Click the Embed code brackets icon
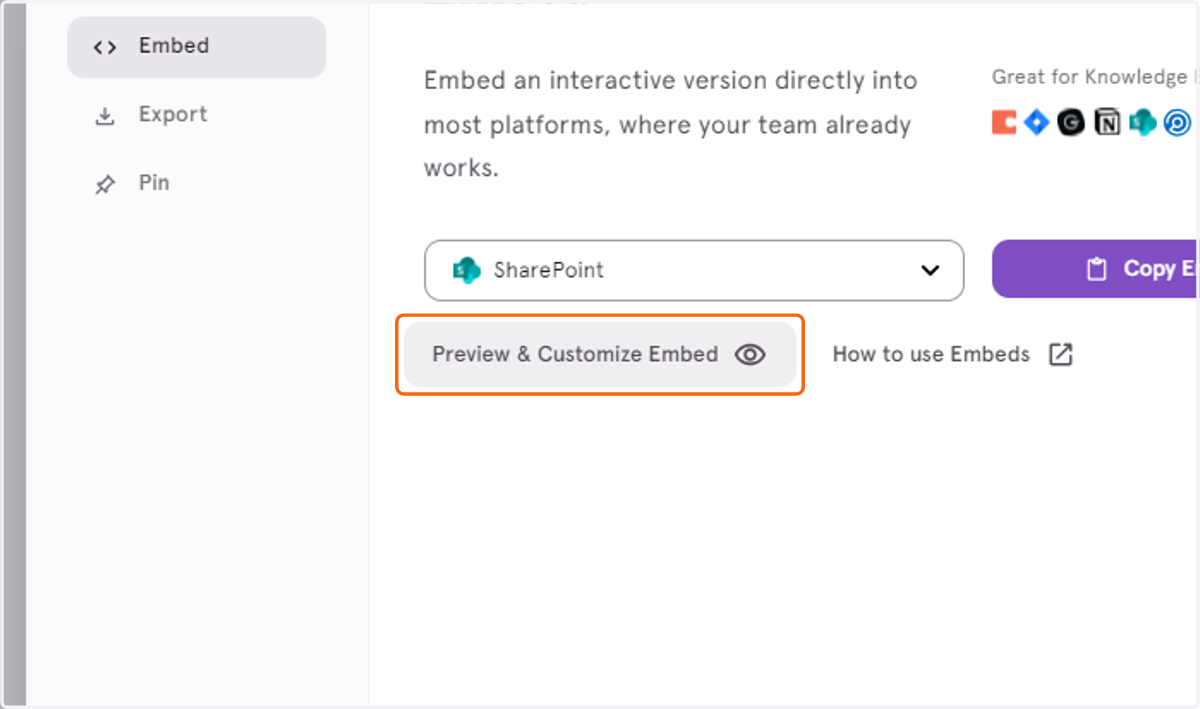 pyautogui.click(x=104, y=47)
